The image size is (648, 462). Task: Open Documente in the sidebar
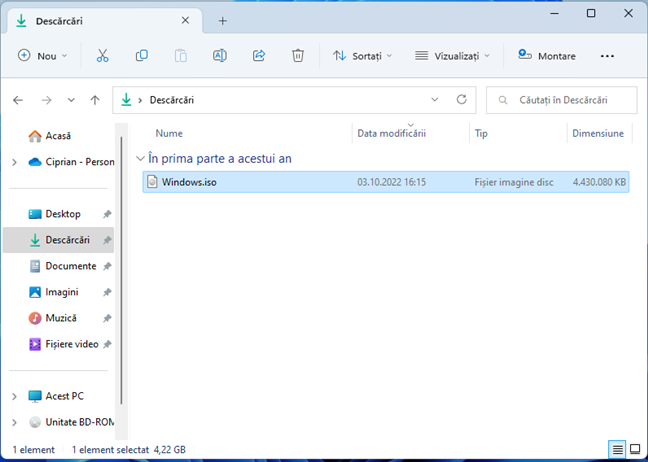[62, 266]
